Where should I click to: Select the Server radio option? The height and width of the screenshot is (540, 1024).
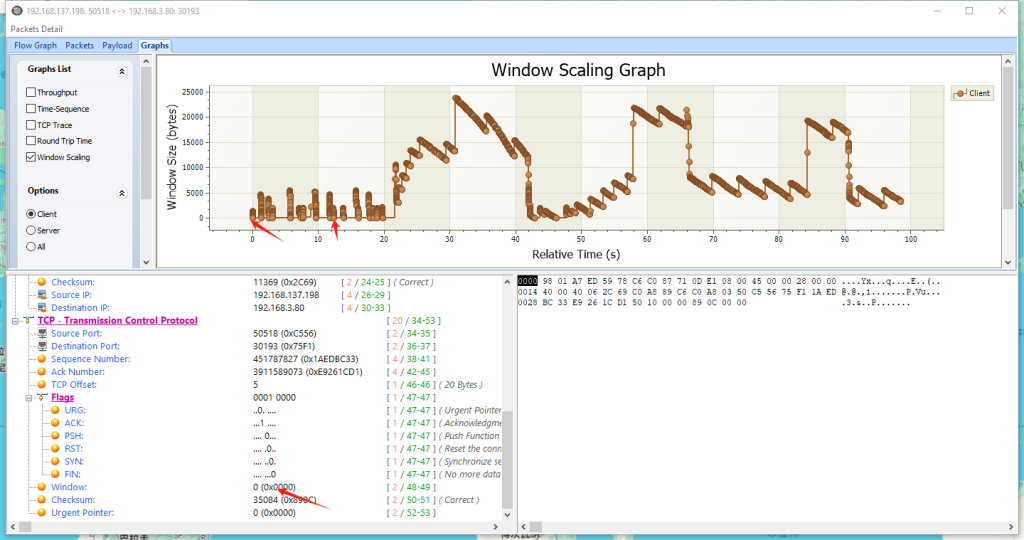coord(31,230)
